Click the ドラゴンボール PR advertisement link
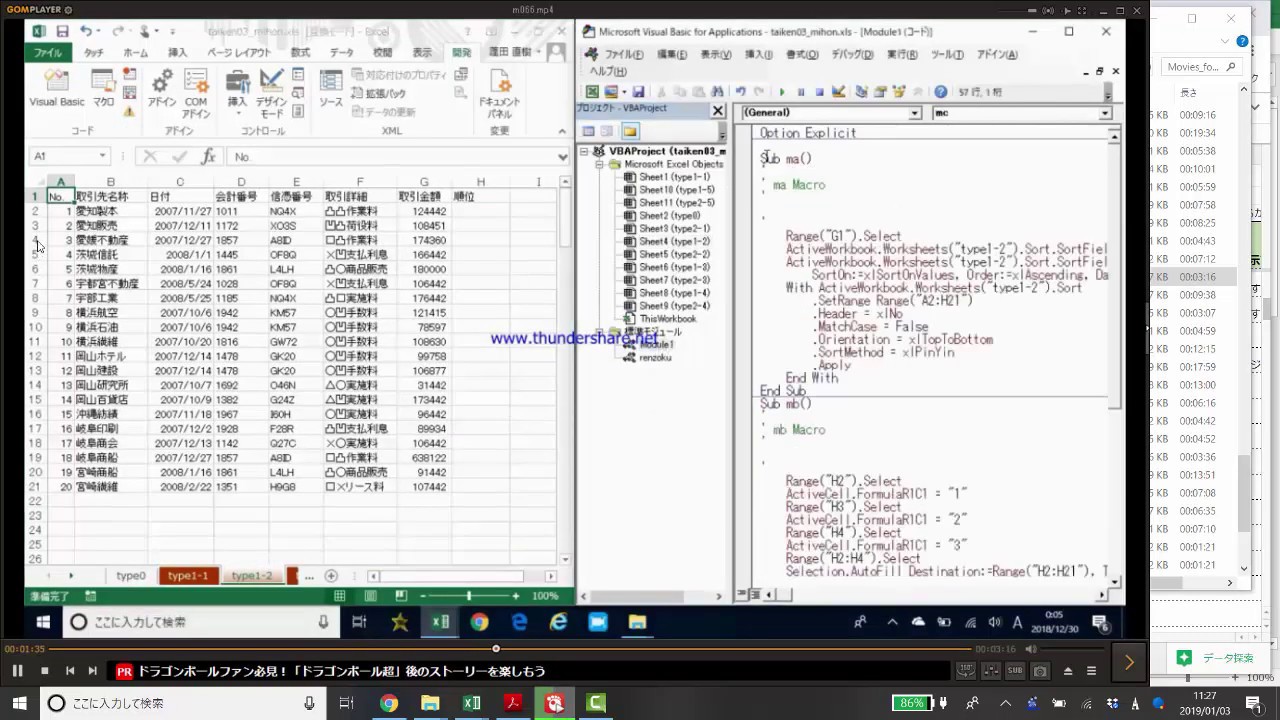 340,671
